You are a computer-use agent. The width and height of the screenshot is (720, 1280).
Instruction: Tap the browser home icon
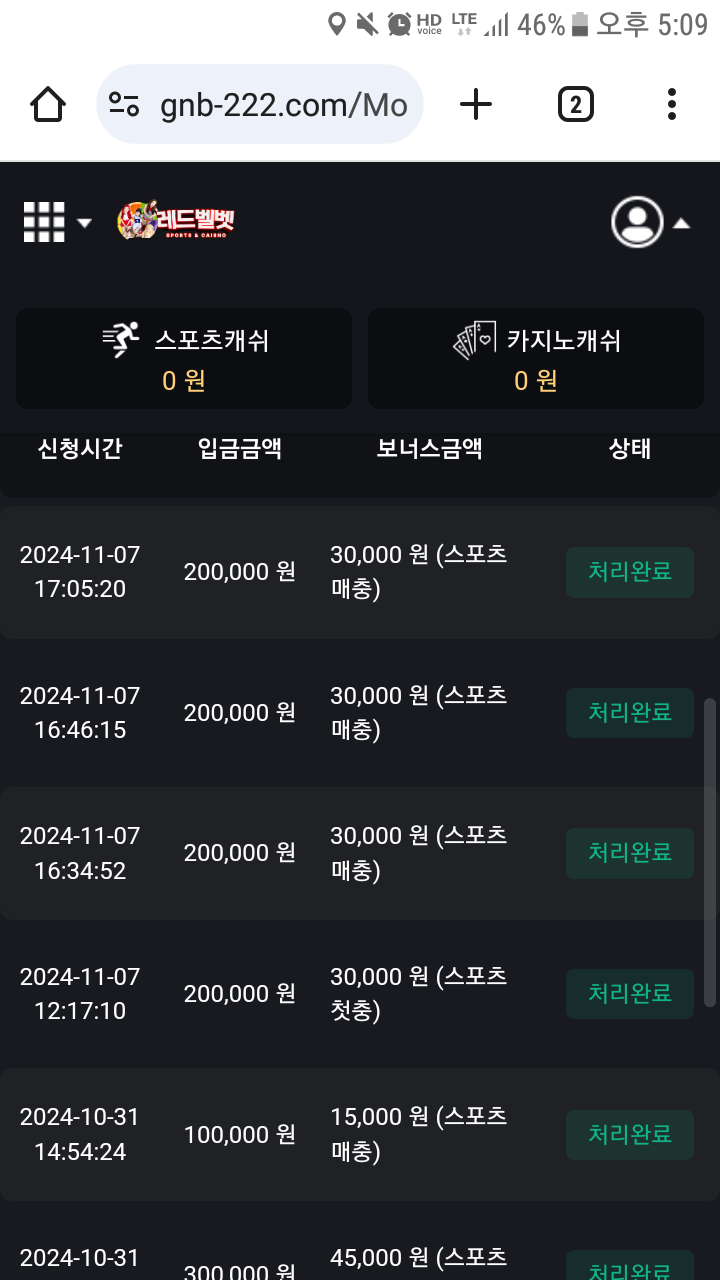click(48, 104)
